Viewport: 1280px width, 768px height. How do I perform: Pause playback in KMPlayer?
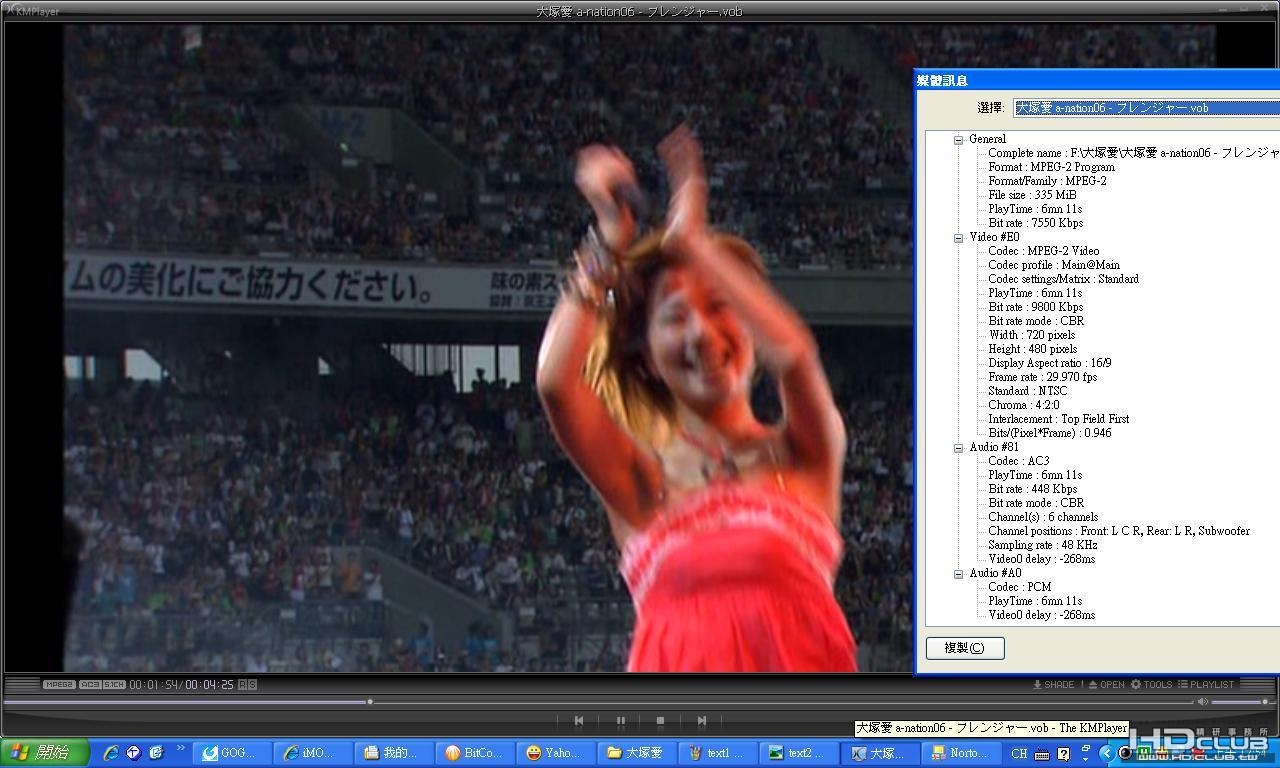(x=620, y=720)
